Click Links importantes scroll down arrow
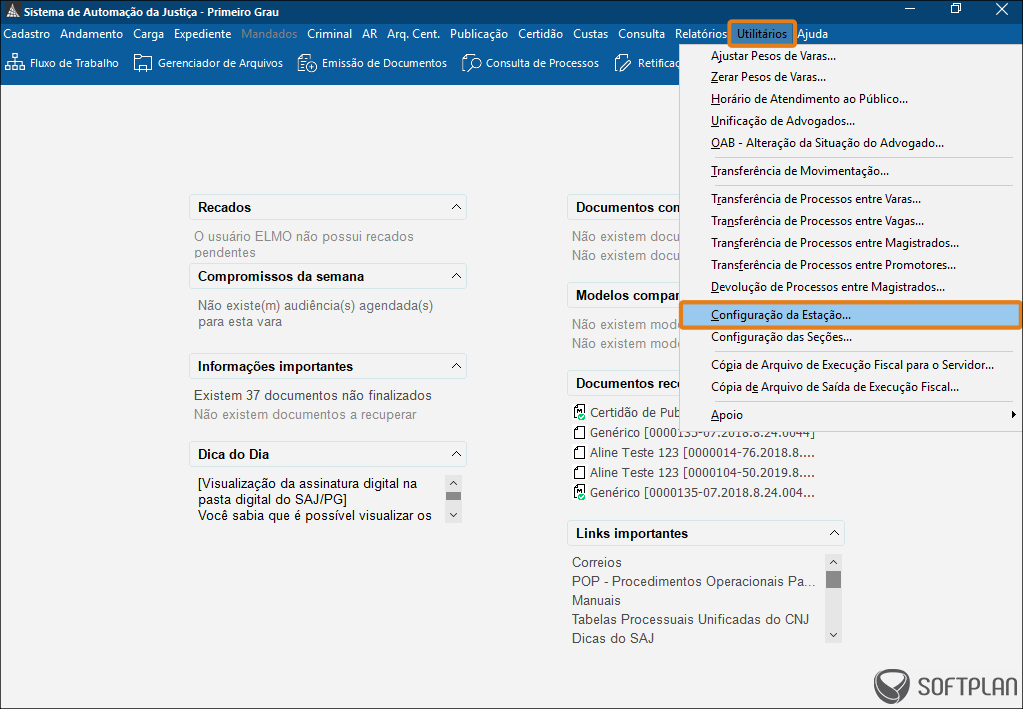Screen dimensions: 1023x709 pos(833,635)
